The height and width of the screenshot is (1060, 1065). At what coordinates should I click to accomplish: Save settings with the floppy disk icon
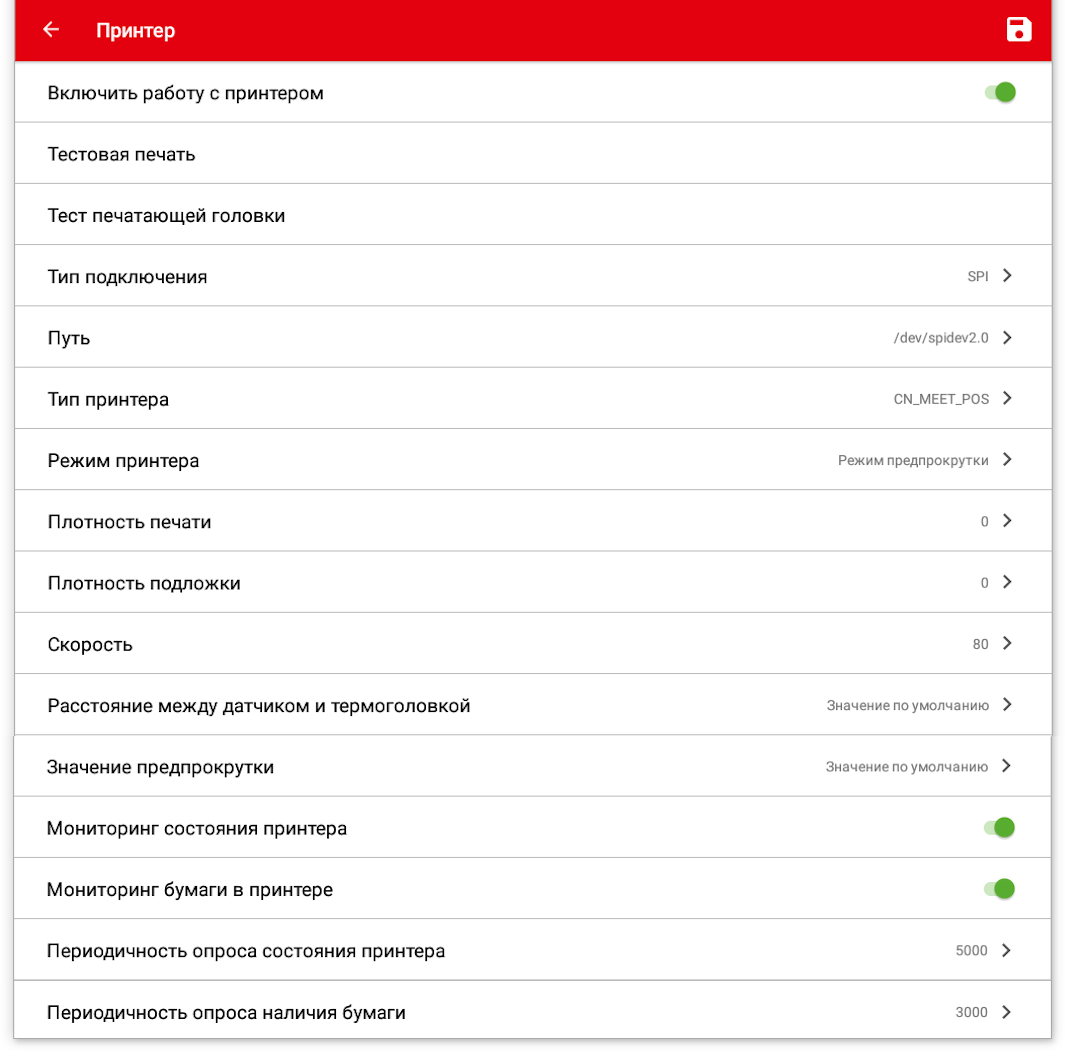click(x=1018, y=30)
